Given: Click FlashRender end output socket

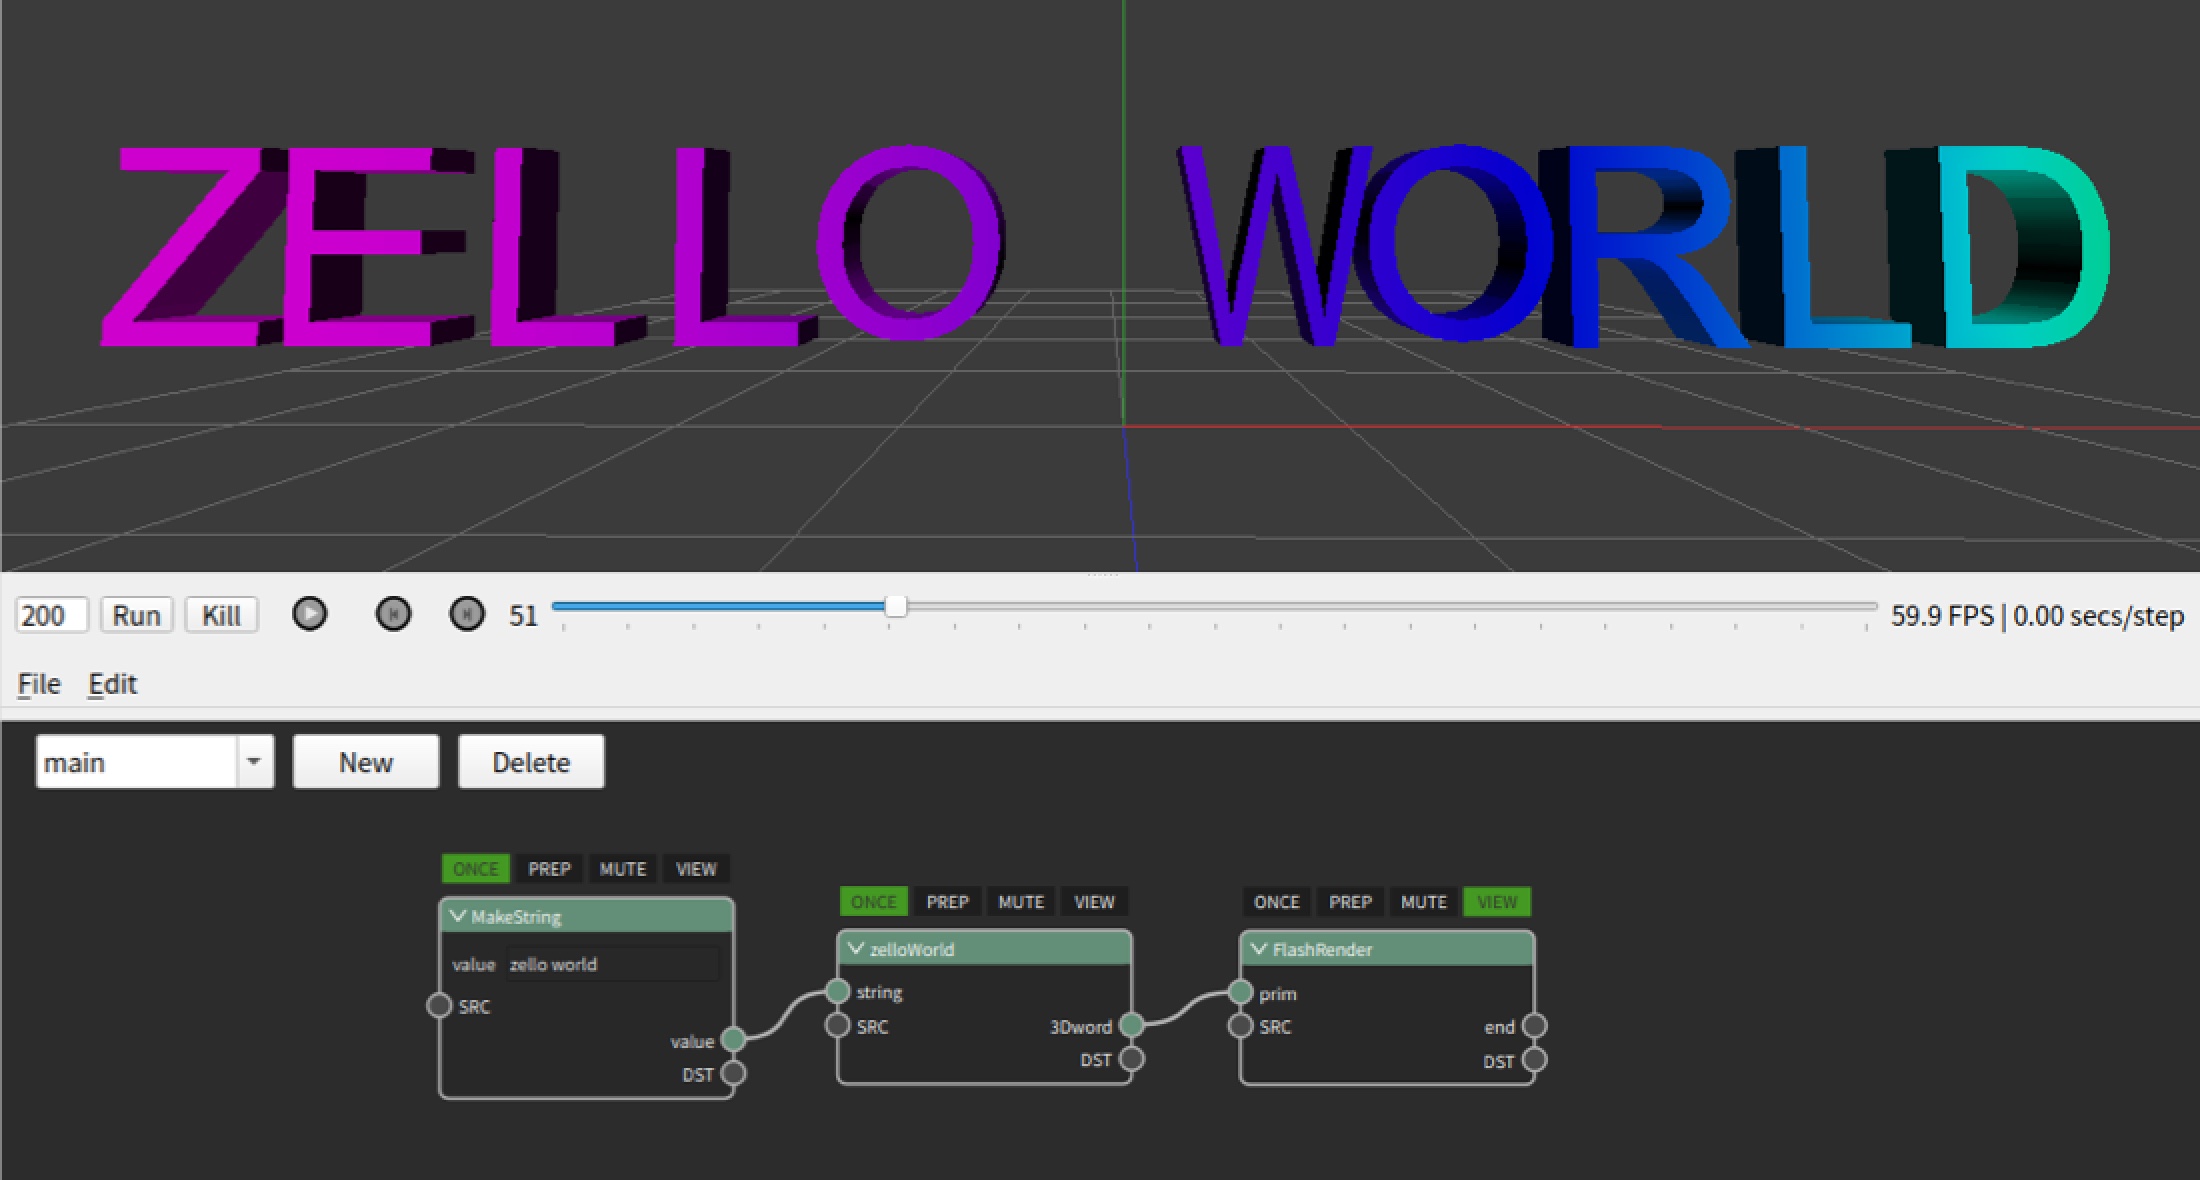Looking at the screenshot, I should tap(1534, 1026).
